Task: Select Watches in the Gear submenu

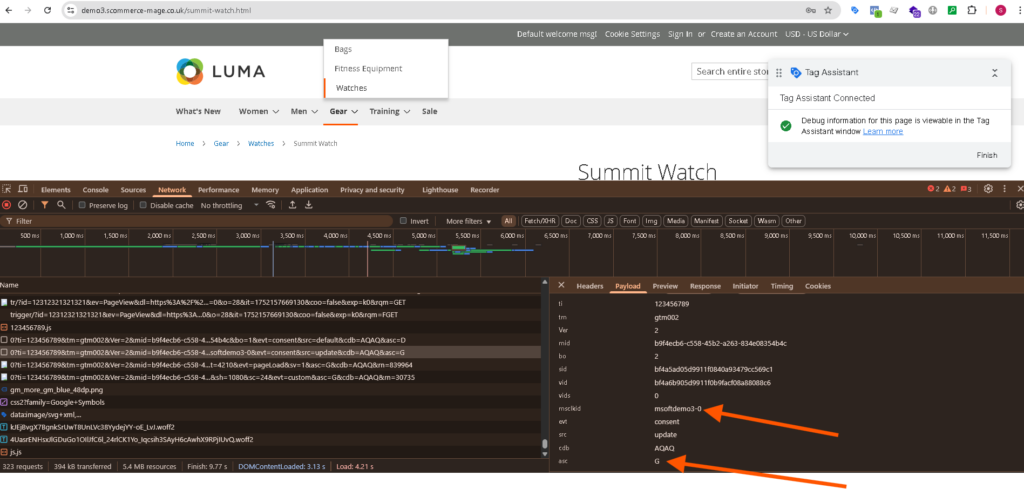Action: click(386, 88)
